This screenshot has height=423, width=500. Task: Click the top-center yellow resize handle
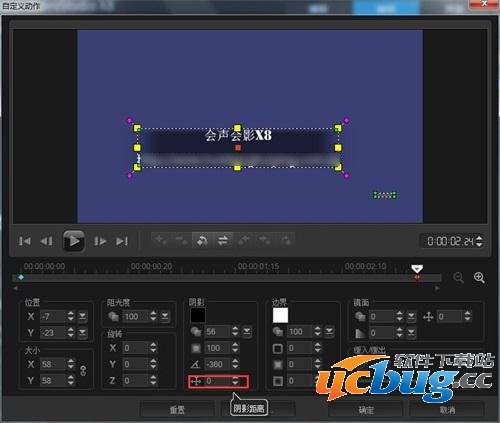(x=237, y=128)
